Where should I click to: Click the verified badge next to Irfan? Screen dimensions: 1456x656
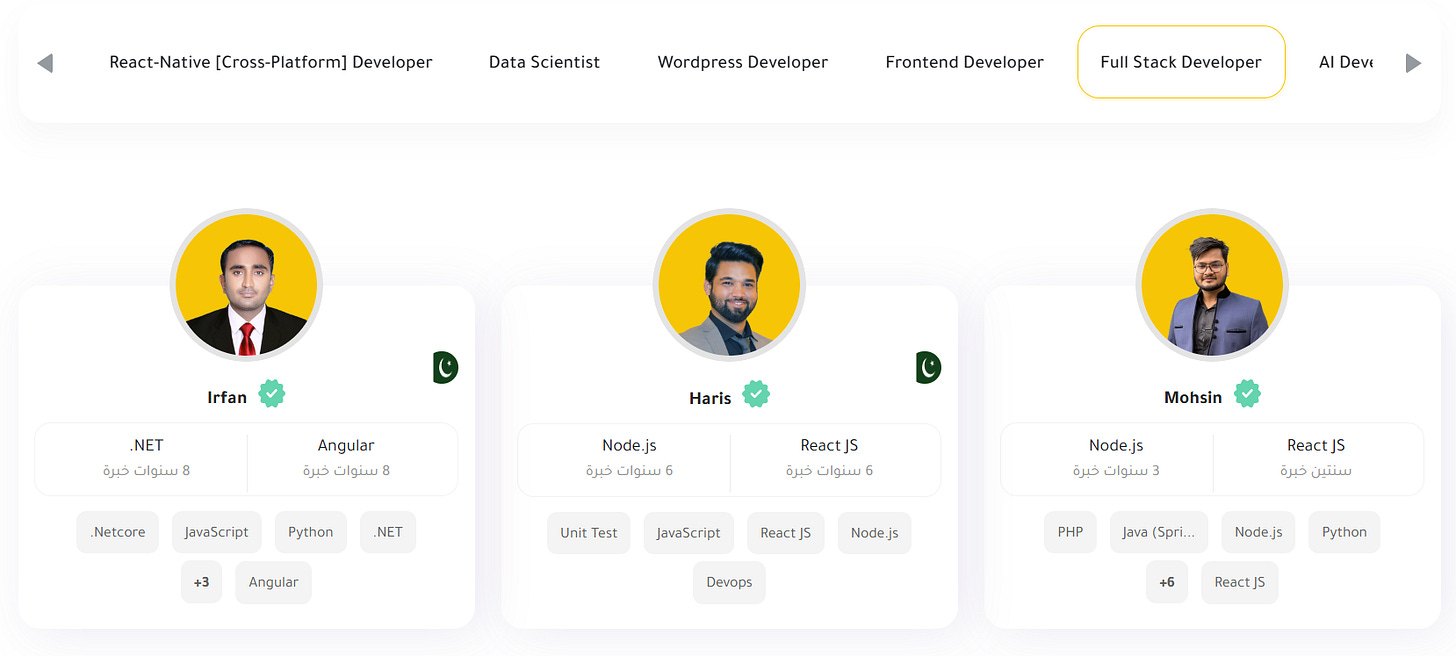click(272, 394)
